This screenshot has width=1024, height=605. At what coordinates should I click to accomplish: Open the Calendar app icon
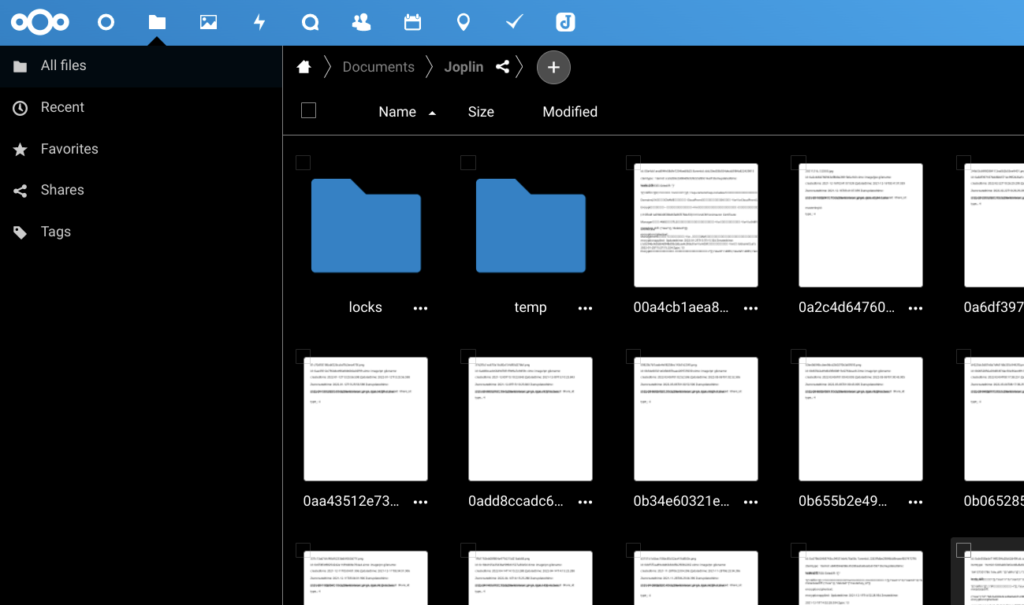412,22
